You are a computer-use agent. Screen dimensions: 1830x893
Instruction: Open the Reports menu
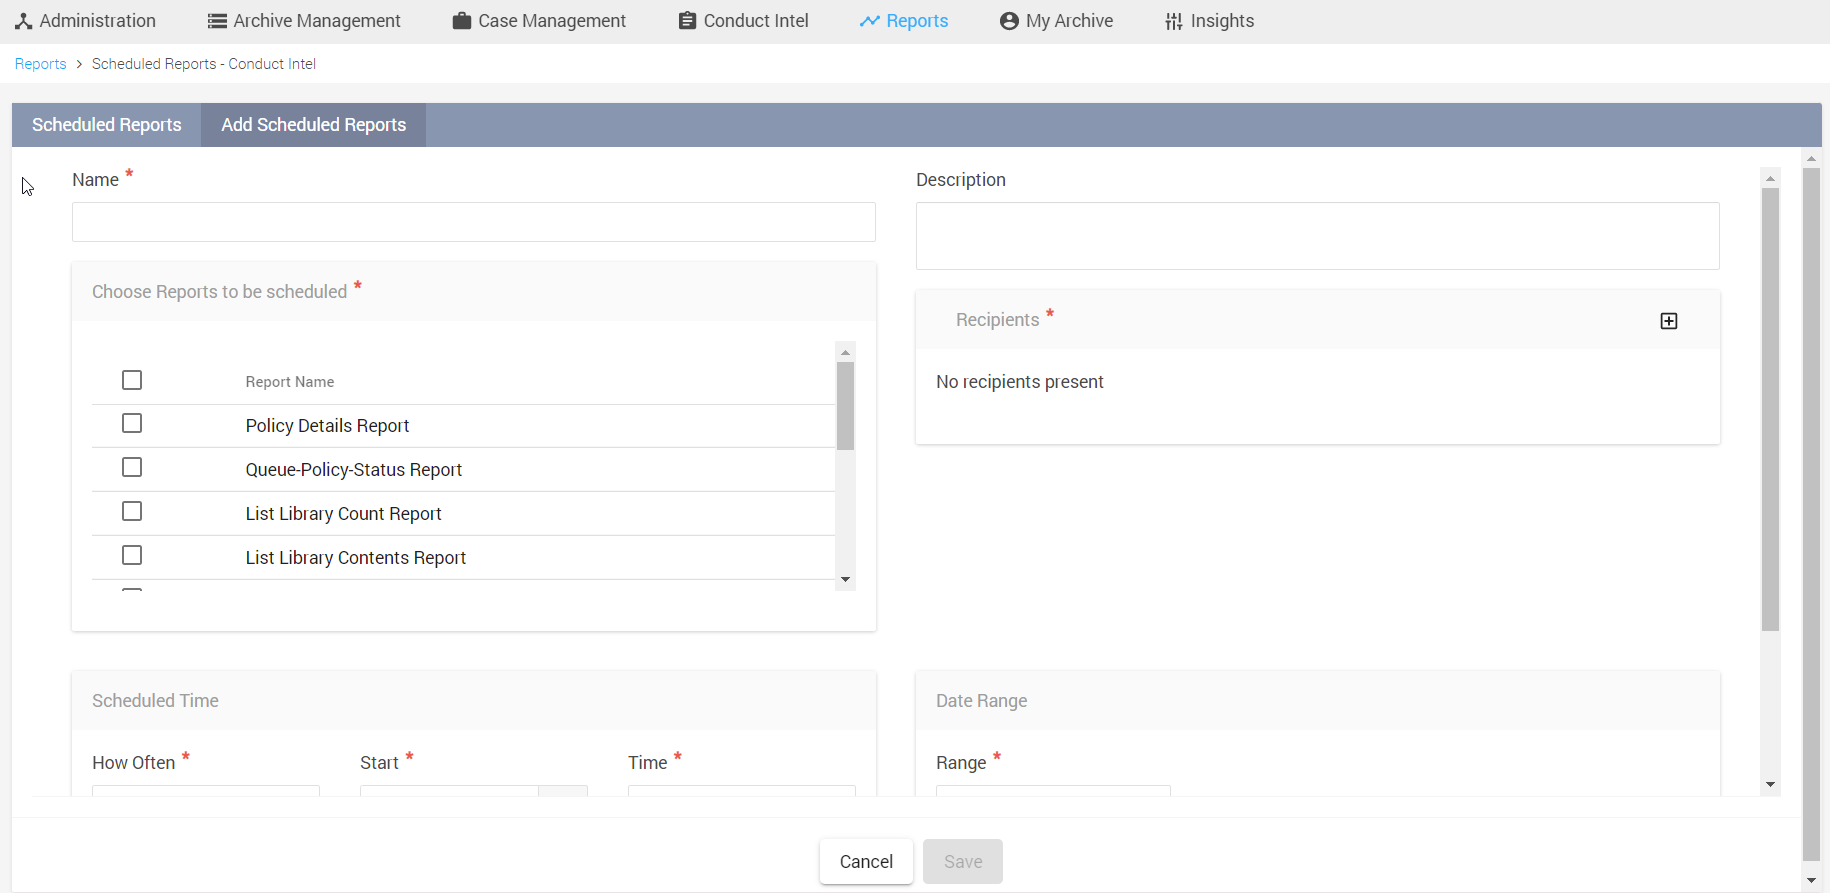pyautogui.click(x=904, y=21)
